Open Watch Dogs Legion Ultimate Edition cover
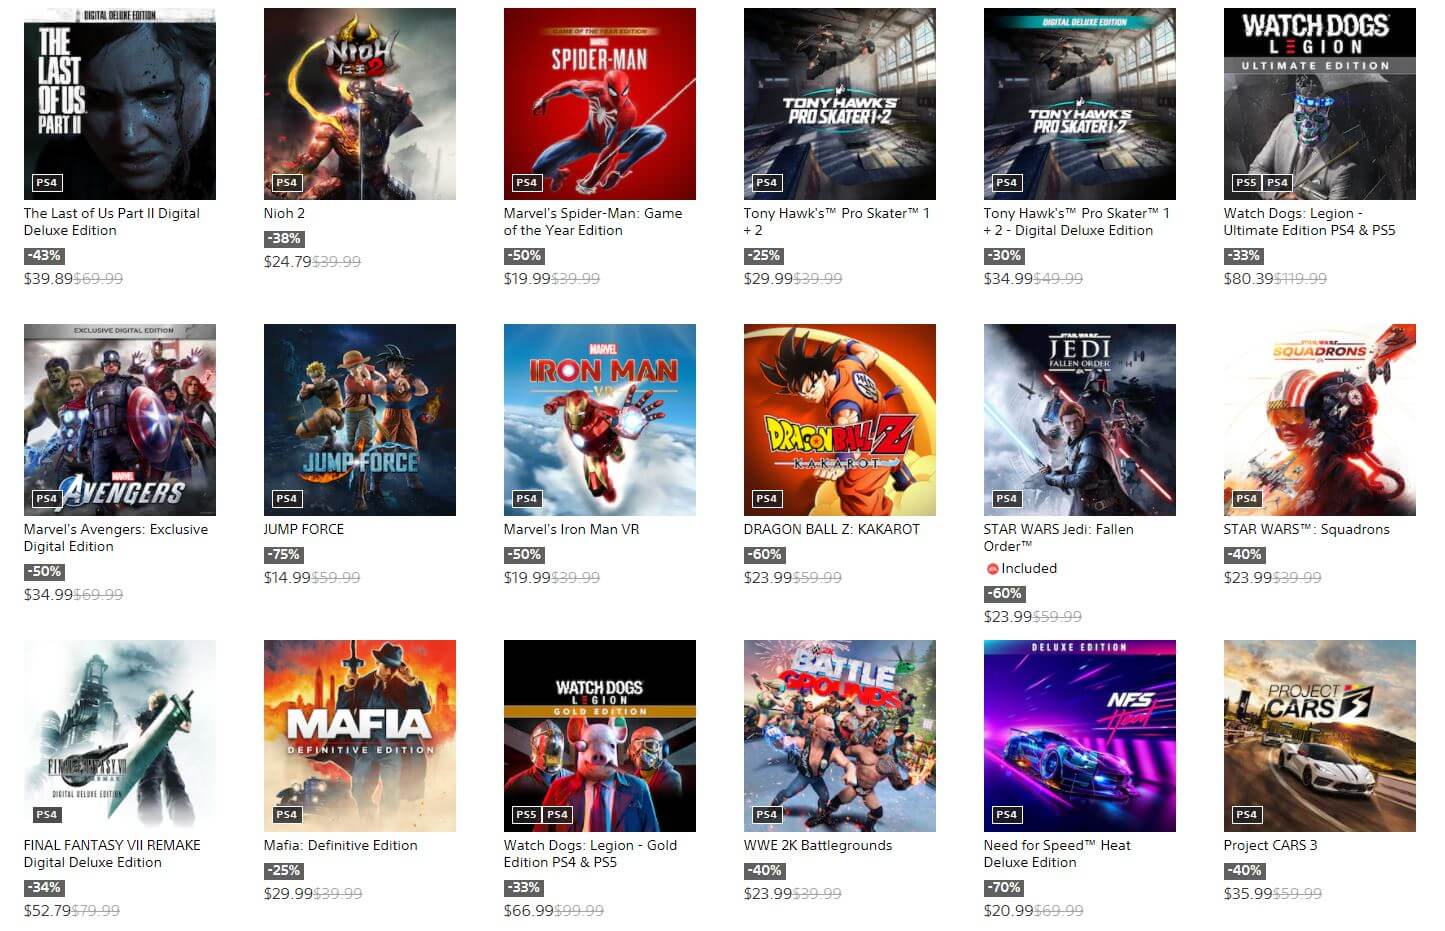Viewport: 1445px width, 931px height. point(1320,104)
